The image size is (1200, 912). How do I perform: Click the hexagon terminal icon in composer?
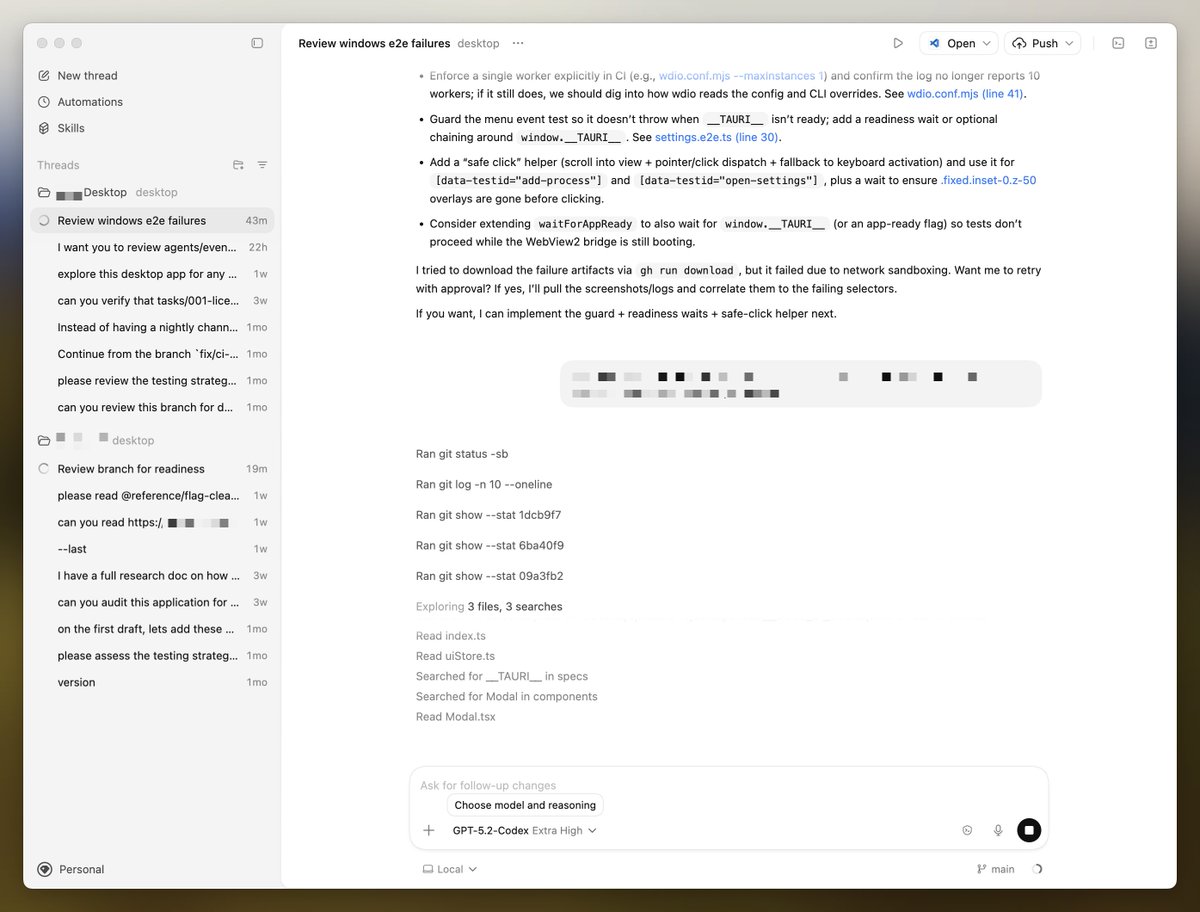pyautogui.click(x=967, y=830)
